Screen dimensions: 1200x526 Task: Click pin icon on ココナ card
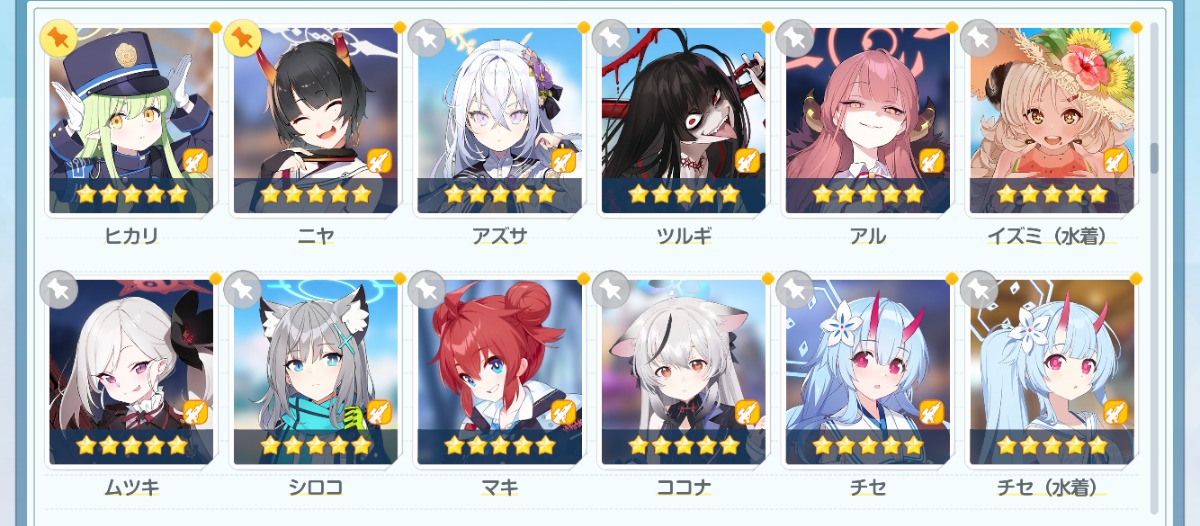click(611, 289)
